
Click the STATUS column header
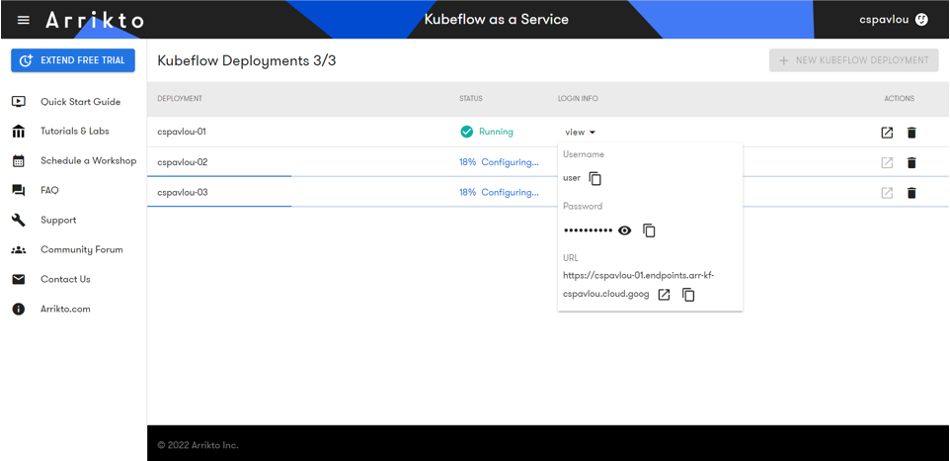pyautogui.click(x=471, y=99)
